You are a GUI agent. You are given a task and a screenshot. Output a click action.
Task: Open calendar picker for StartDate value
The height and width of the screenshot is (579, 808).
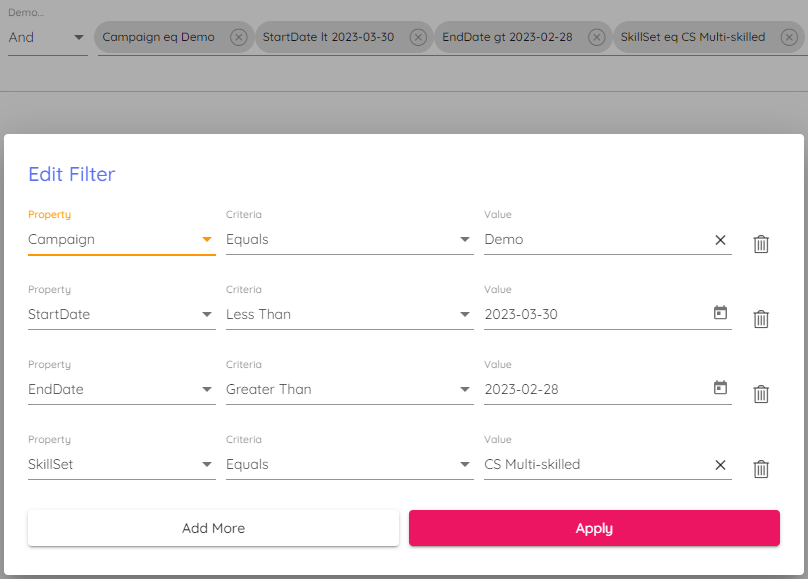pos(720,313)
